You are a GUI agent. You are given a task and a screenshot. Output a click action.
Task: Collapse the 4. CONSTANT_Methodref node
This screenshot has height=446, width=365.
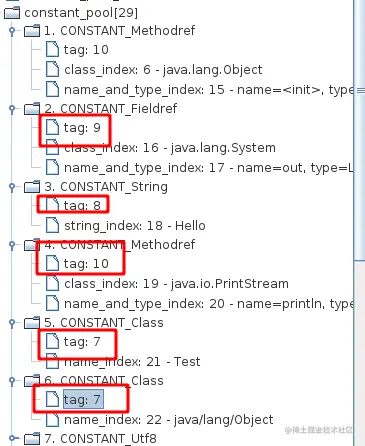pyautogui.click(x=12, y=245)
